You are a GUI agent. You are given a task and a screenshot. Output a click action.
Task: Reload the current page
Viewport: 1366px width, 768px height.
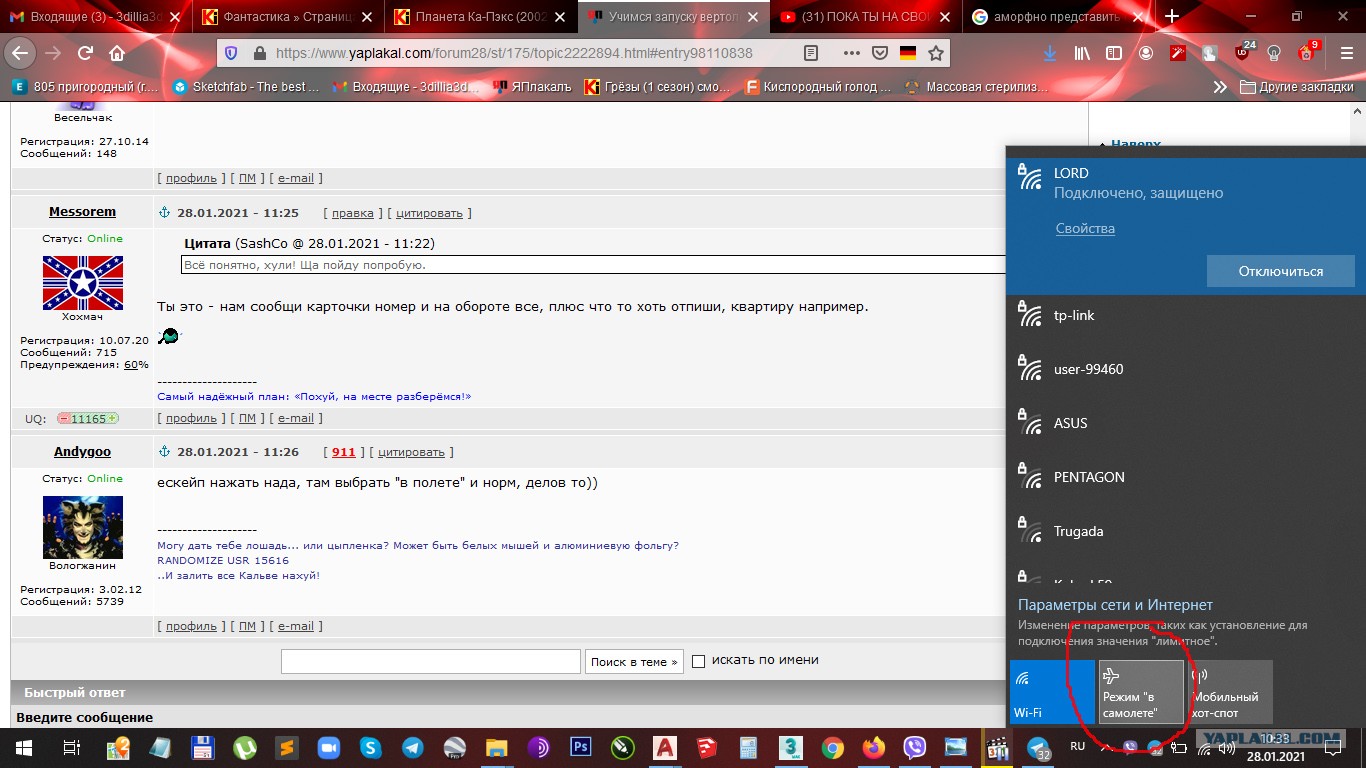86,53
